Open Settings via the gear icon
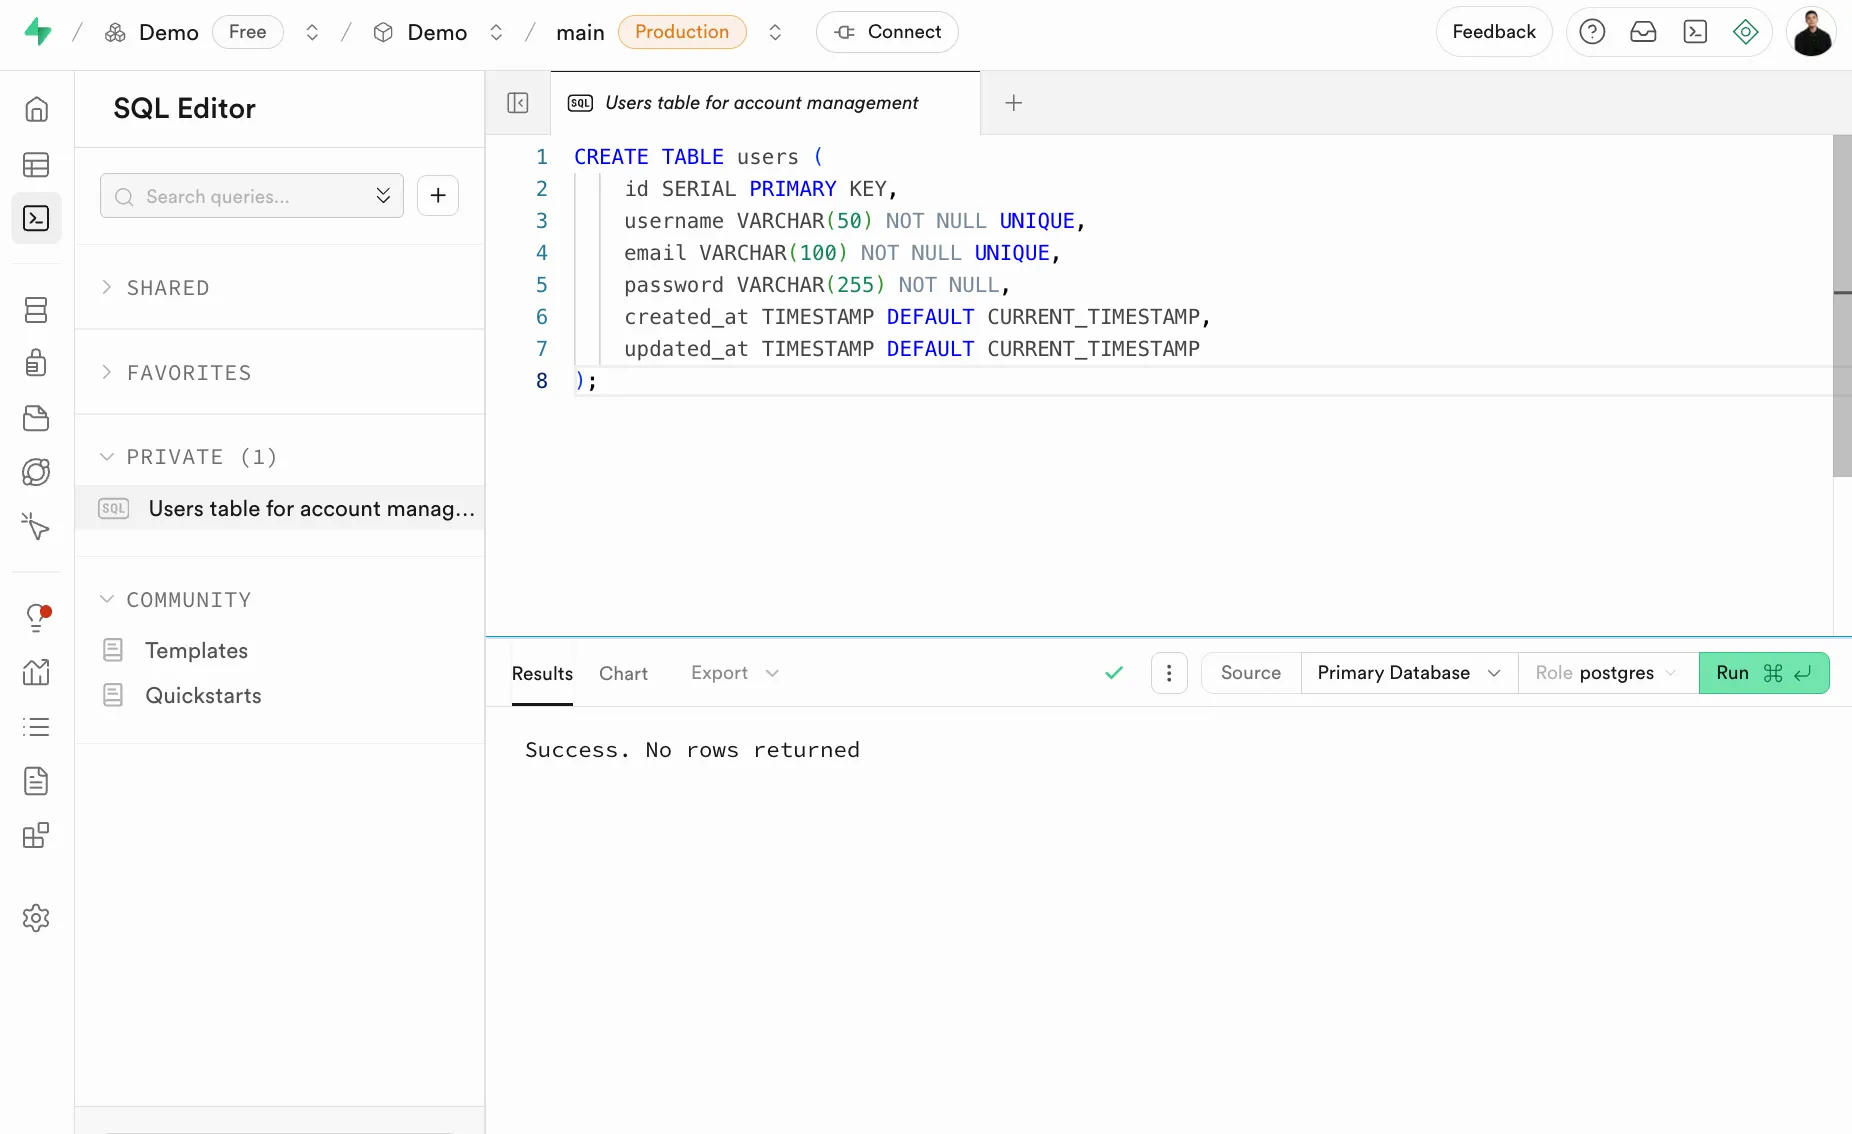The height and width of the screenshot is (1134, 1852). point(36,918)
